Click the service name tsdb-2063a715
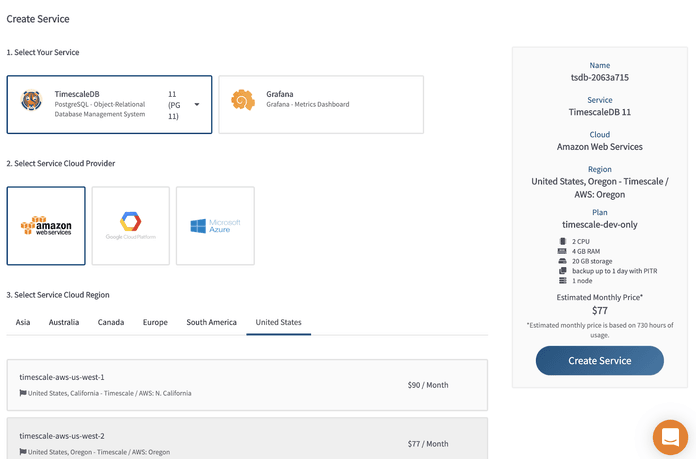Viewport: 696px width, 459px height. [x=599, y=77]
